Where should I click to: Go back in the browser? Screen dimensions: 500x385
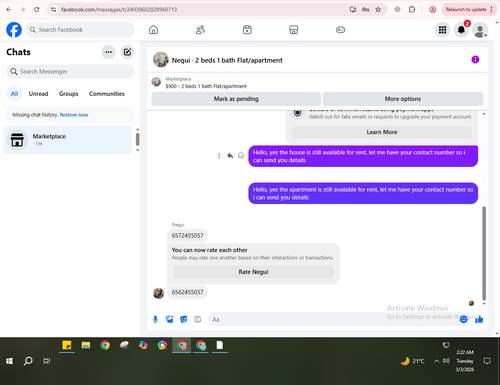click(9, 9)
